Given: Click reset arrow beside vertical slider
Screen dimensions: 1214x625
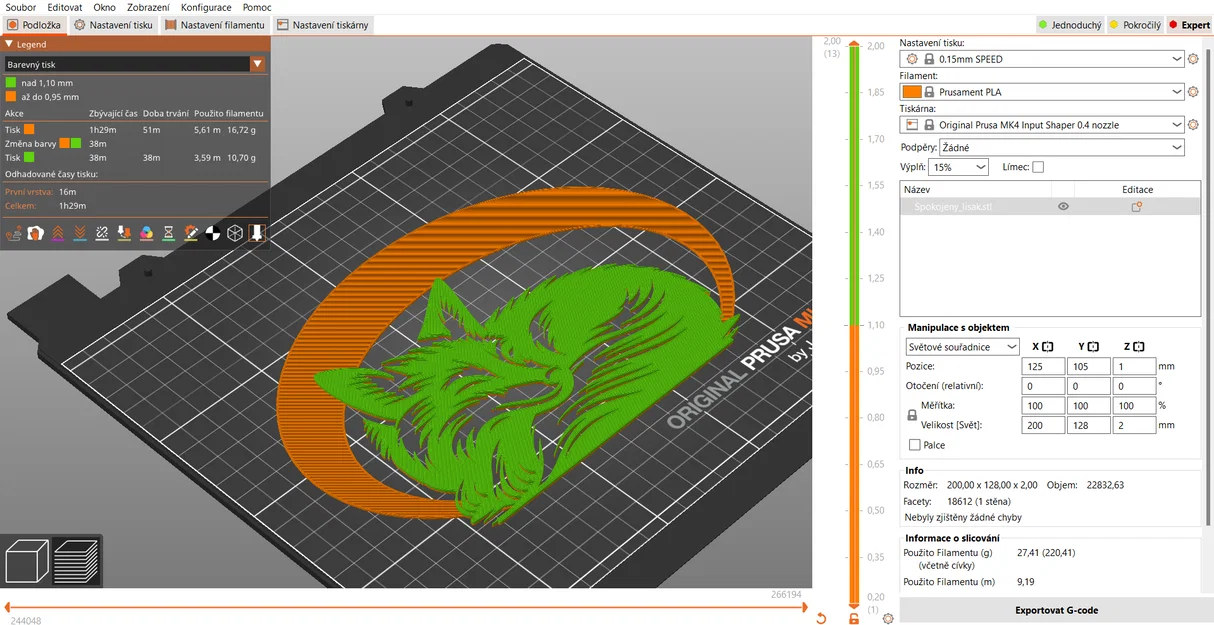Looking at the screenshot, I should (x=821, y=619).
